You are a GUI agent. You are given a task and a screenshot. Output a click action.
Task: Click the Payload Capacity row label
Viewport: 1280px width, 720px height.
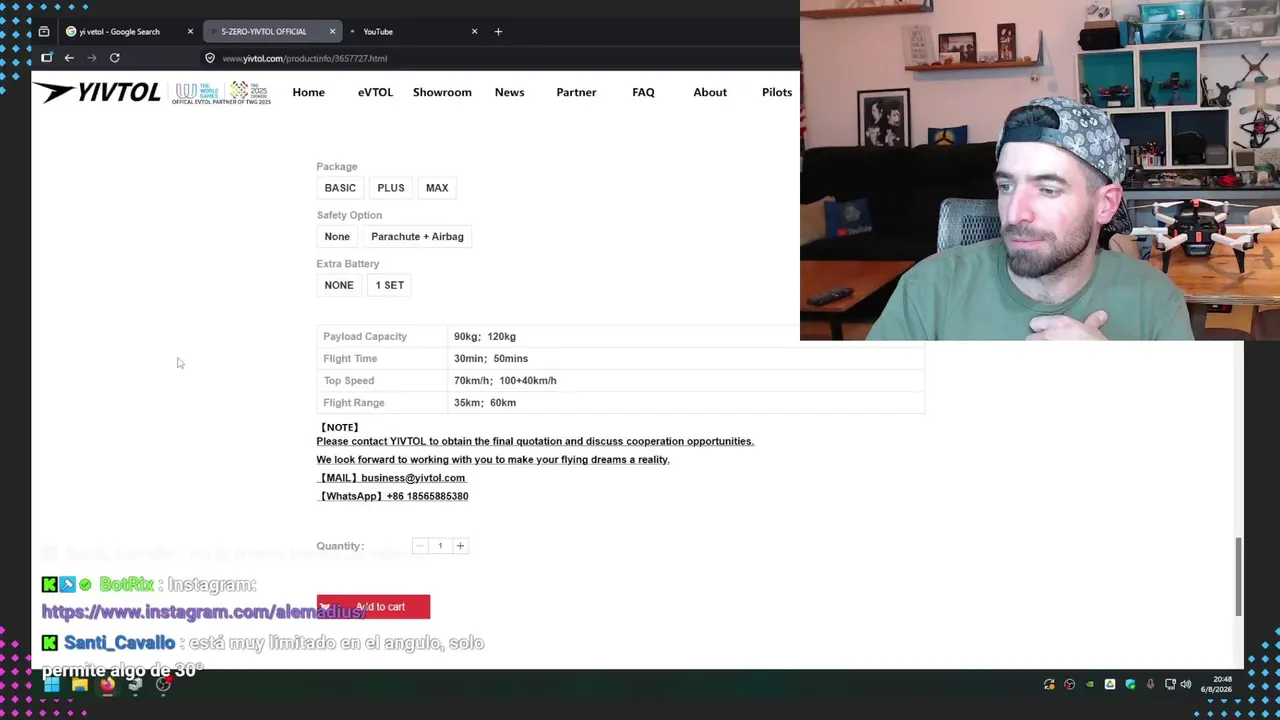[x=365, y=337]
